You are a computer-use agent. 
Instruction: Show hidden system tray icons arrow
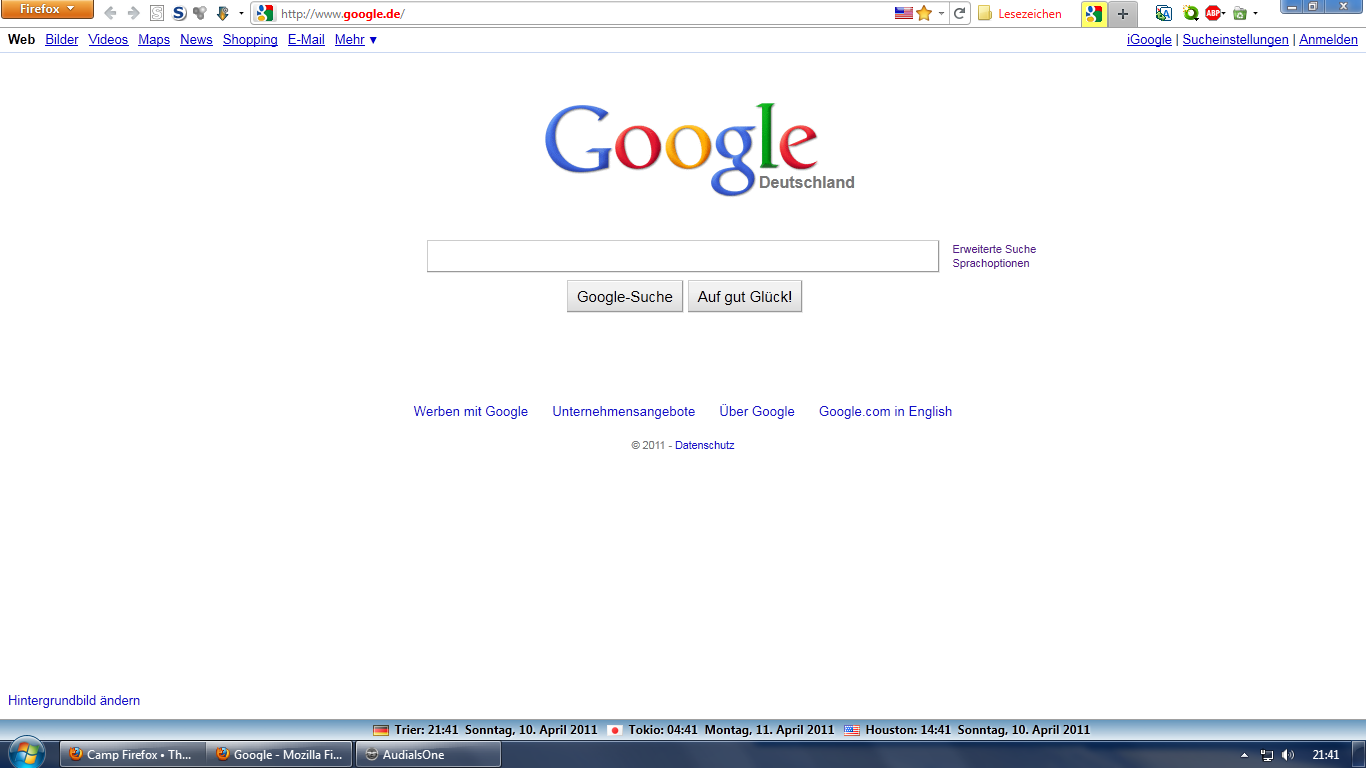pyautogui.click(x=1244, y=755)
